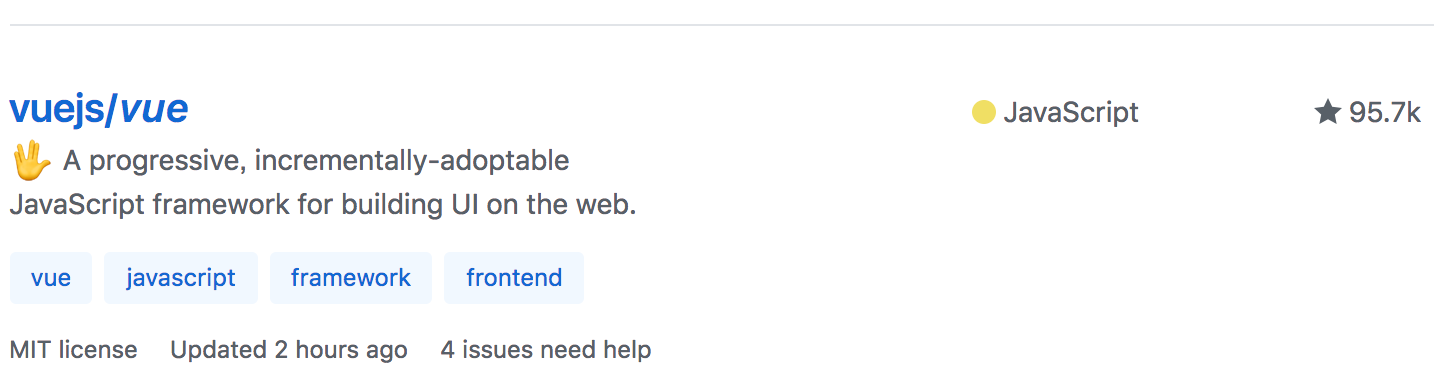Select the 'javascript' topic tag

181,278
